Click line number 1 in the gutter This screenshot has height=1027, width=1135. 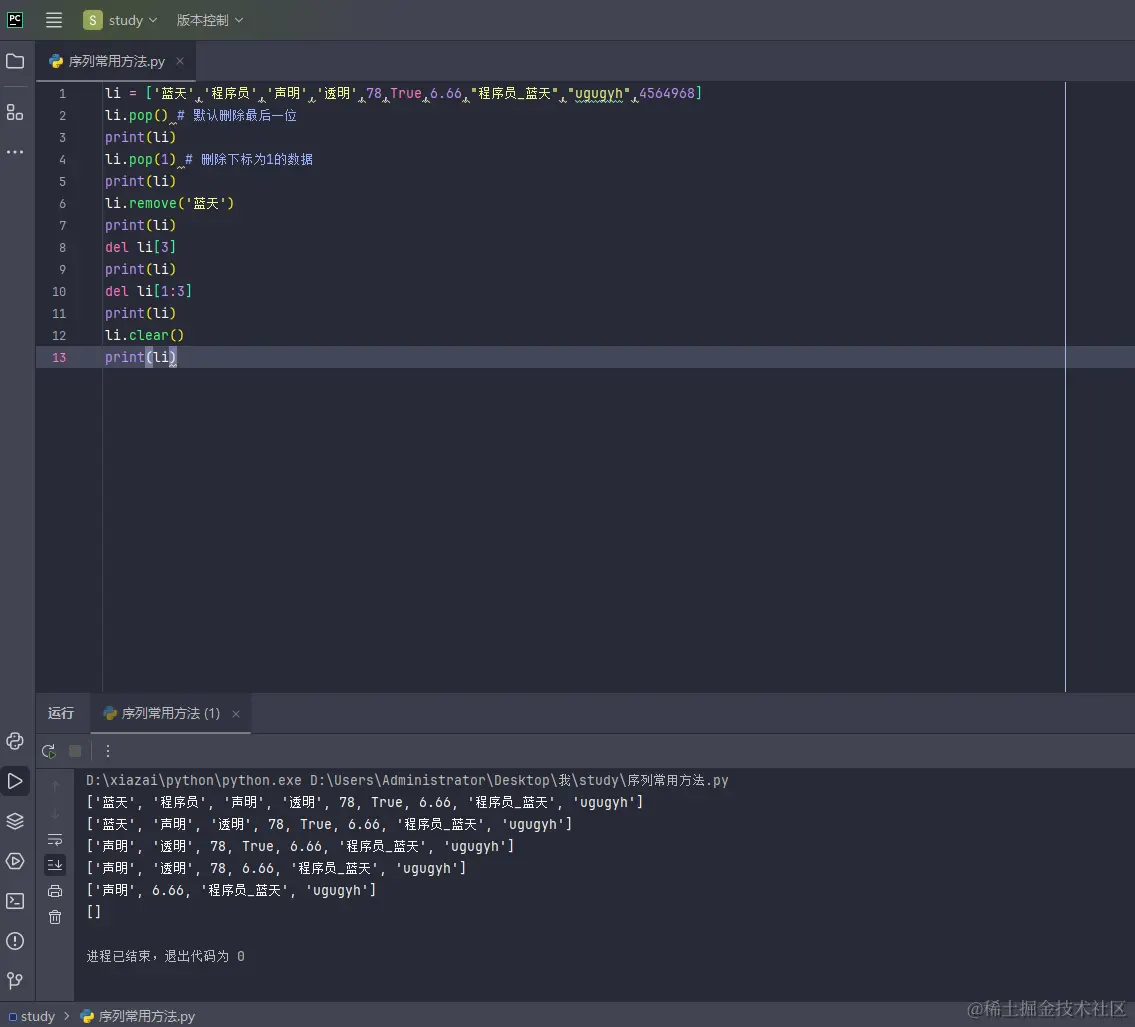(62, 93)
